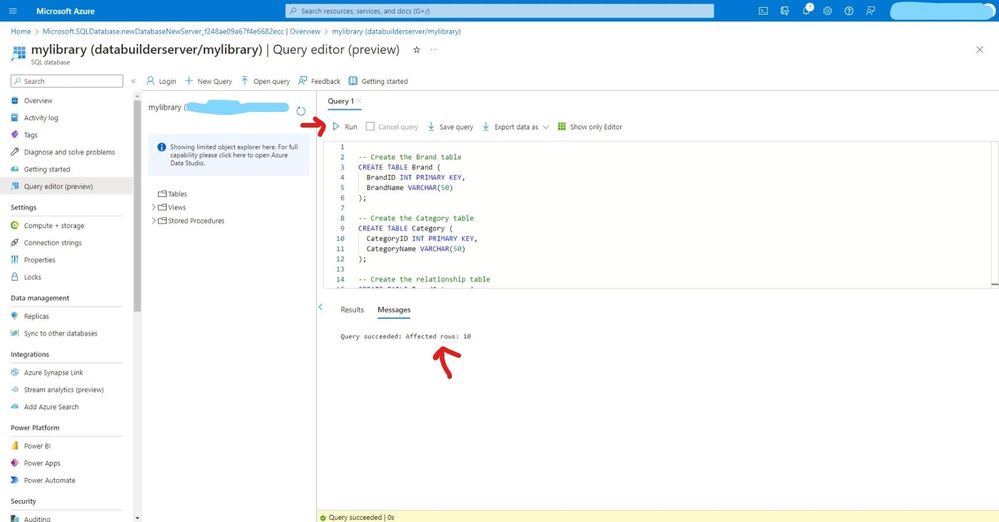999x522 pixels.
Task: Open the Azure portal hamburger menu
Action: click(x=13, y=11)
